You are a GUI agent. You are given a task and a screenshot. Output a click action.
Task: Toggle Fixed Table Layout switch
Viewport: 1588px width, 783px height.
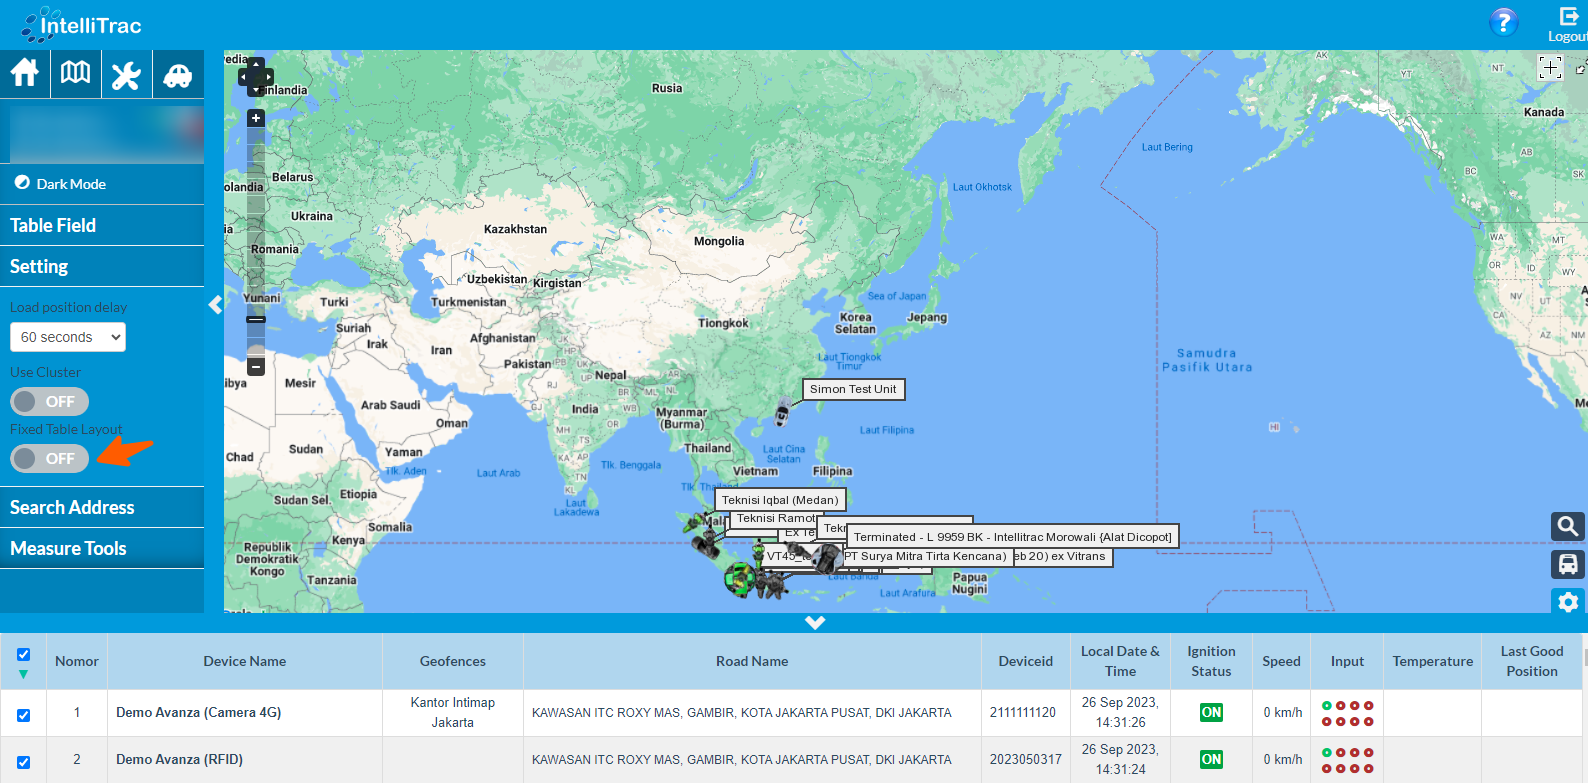click(50, 458)
